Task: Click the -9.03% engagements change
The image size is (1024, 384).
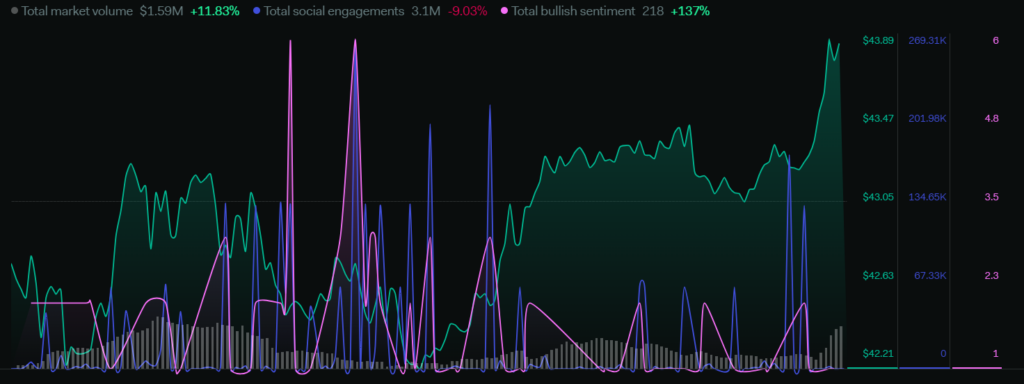Action: [x=468, y=11]
